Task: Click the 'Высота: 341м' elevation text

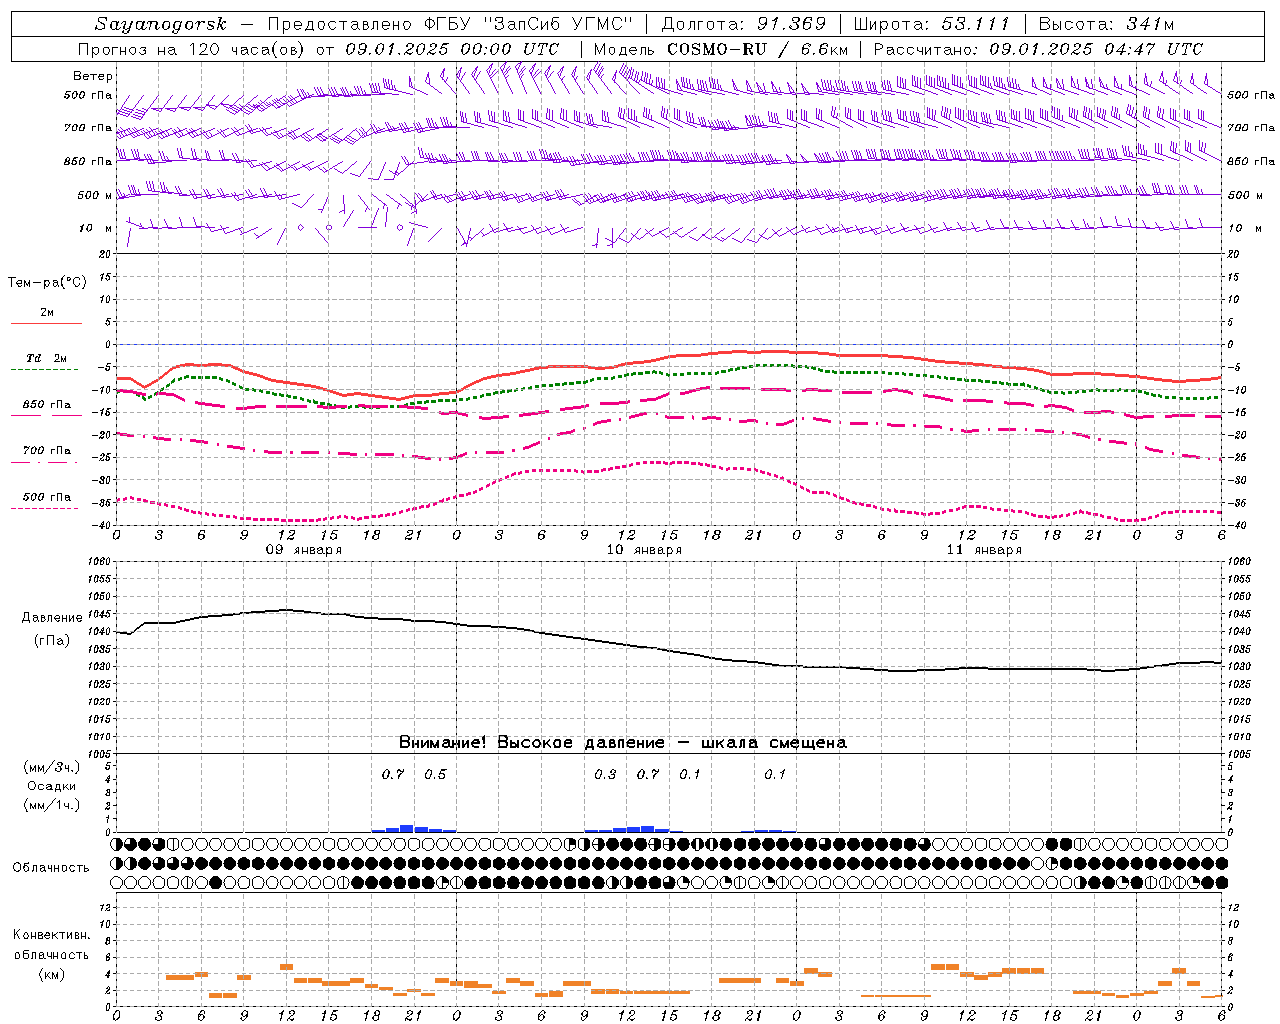Action: pos(1106,24)
